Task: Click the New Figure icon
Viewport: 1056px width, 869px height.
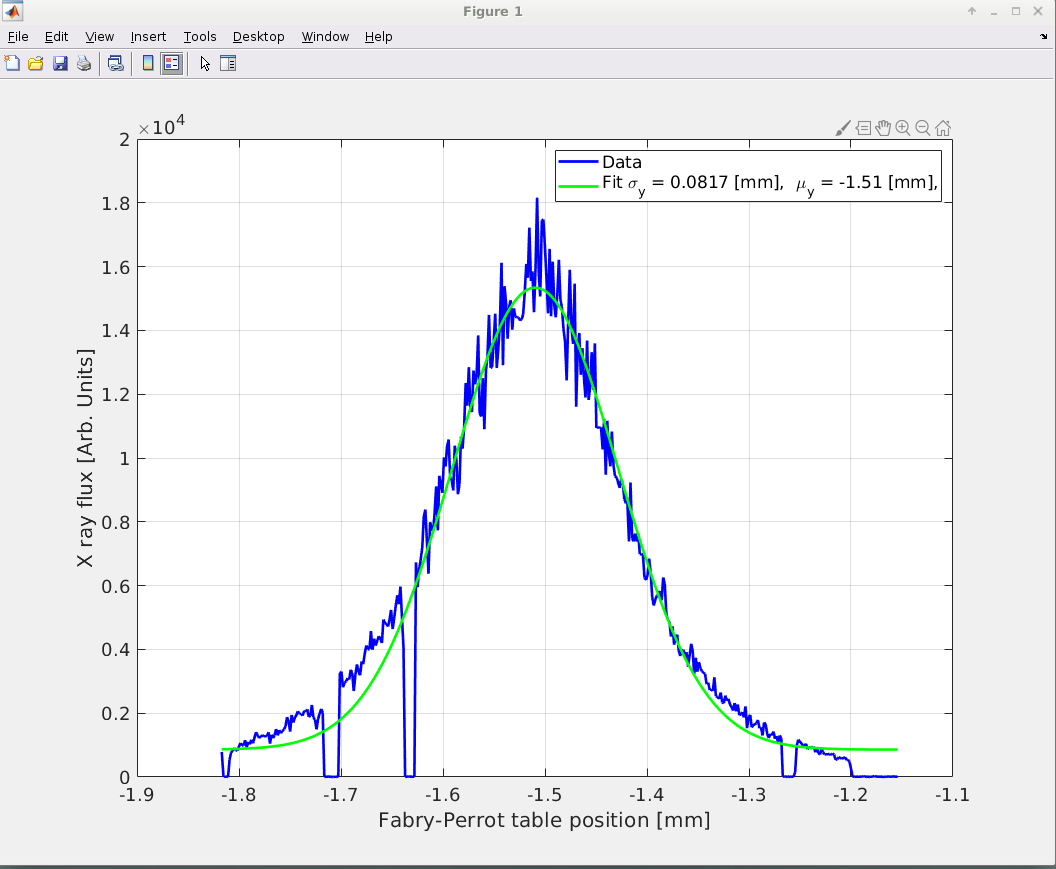Action: click(12, 64)
